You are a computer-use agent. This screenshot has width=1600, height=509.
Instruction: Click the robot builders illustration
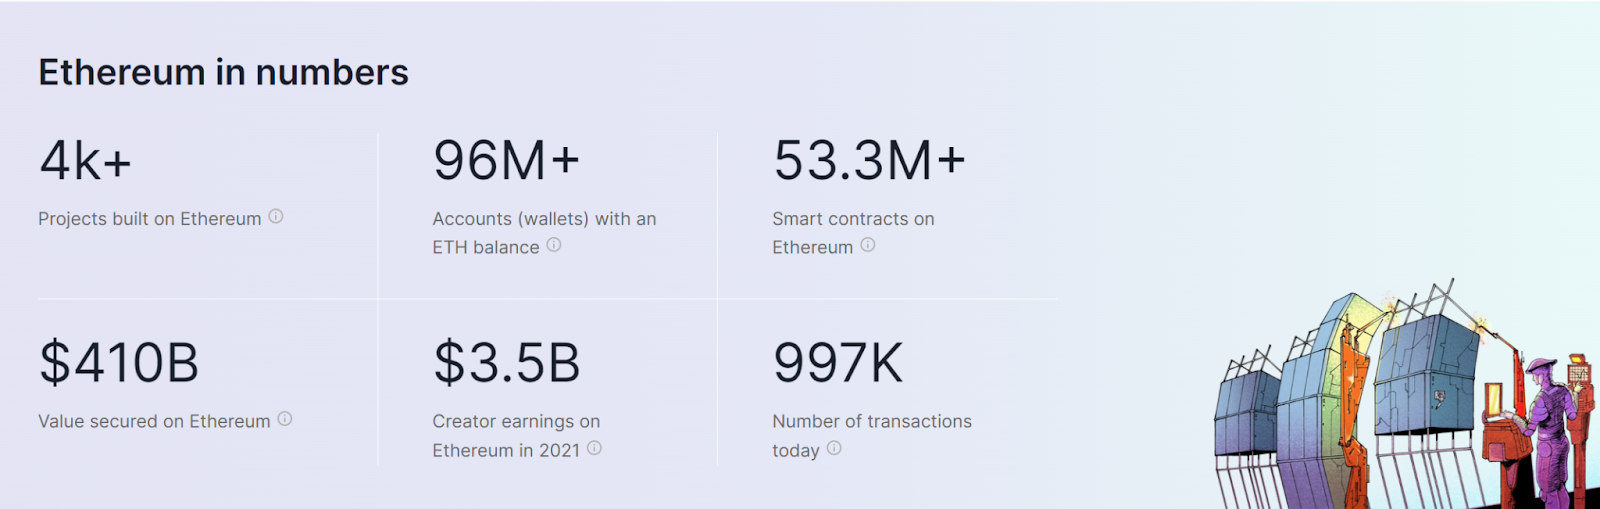1400,400
